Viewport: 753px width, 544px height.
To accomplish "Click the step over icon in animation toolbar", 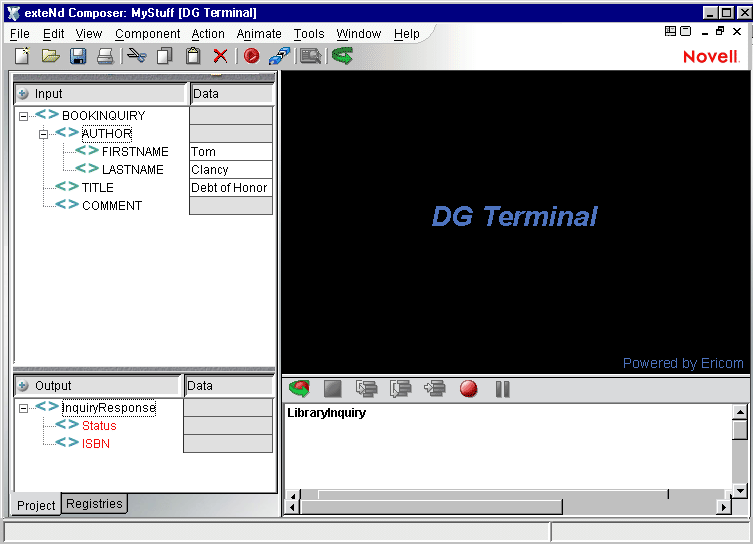I will tap(400, 388).
